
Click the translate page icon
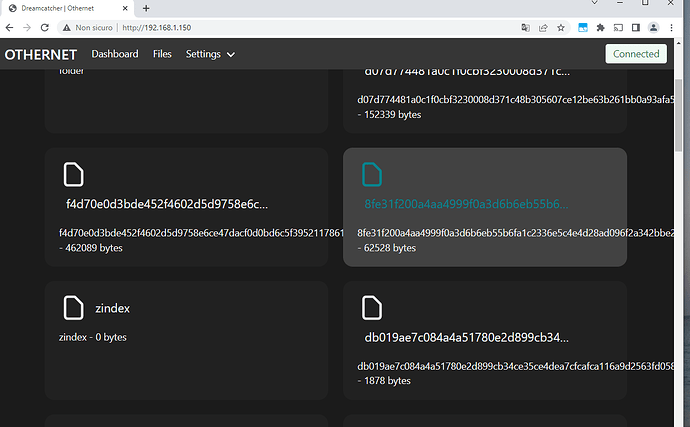click(x=525, y=28)
